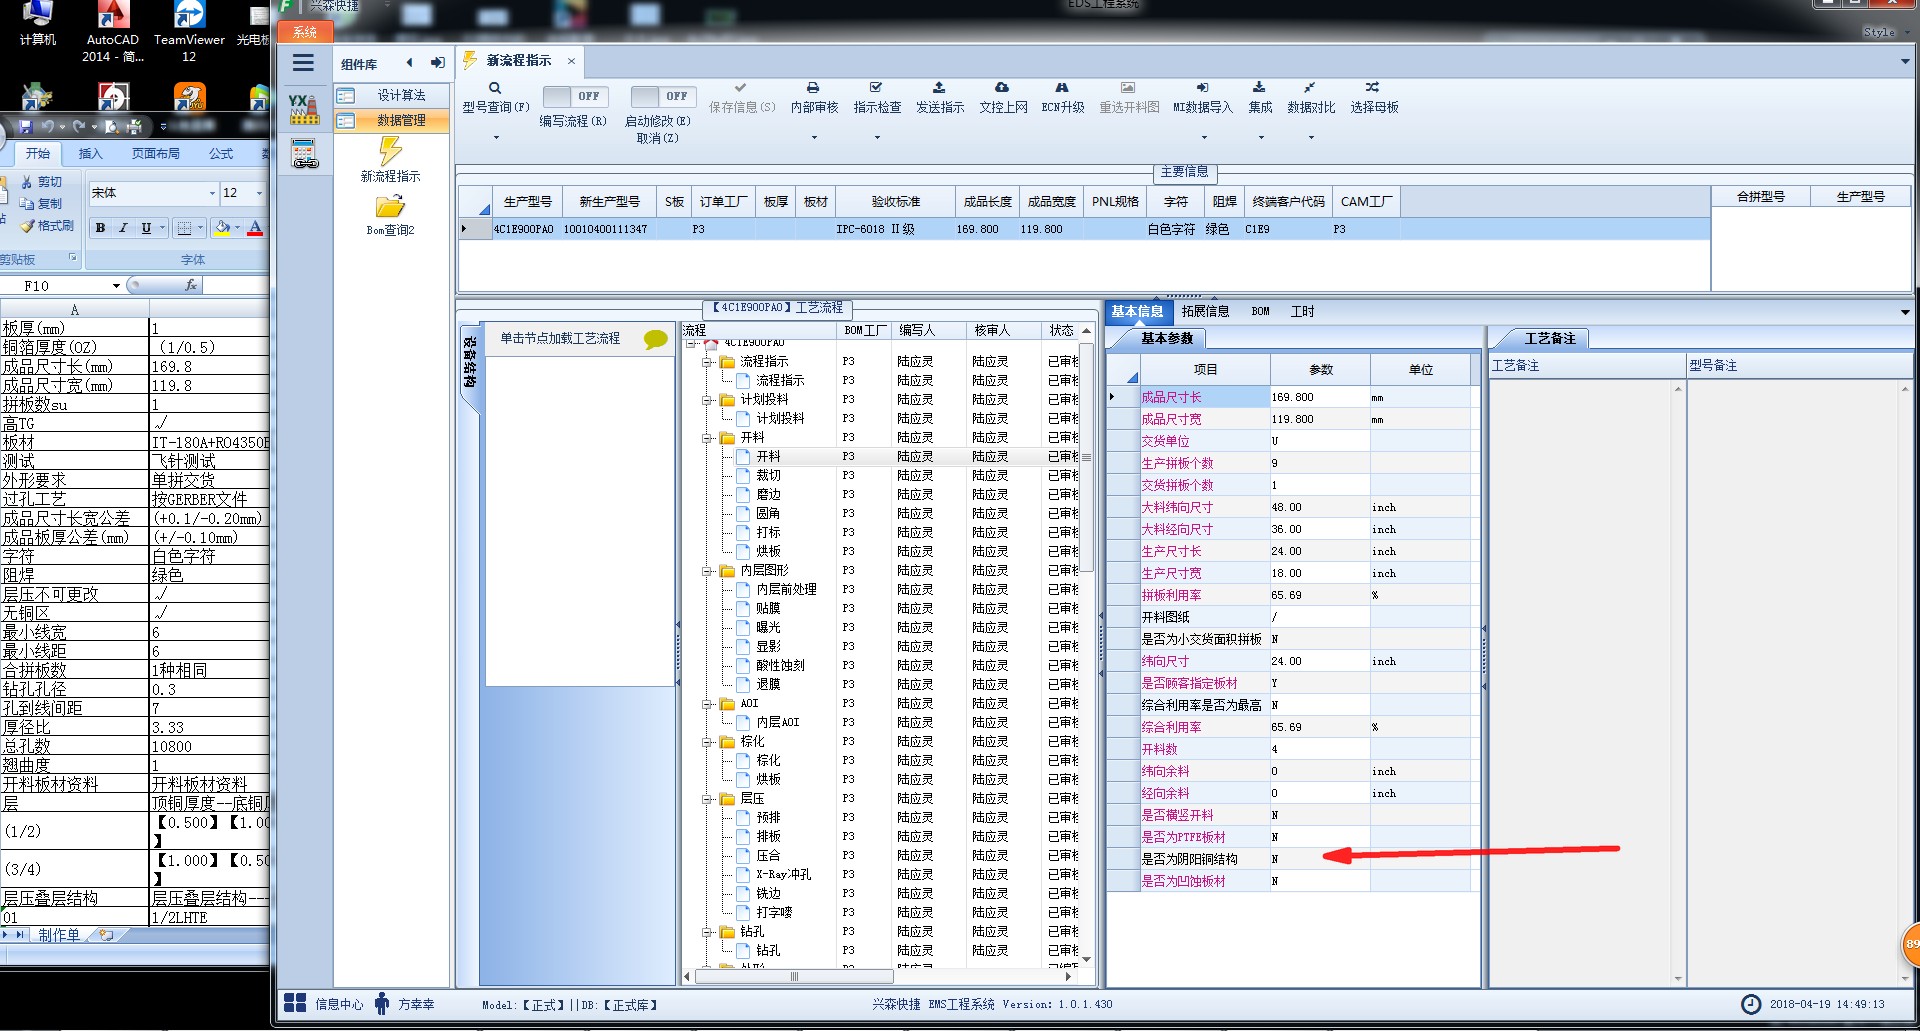
Task: Click Underline button in Excel ribbon
Action: (x=146, y=228)
